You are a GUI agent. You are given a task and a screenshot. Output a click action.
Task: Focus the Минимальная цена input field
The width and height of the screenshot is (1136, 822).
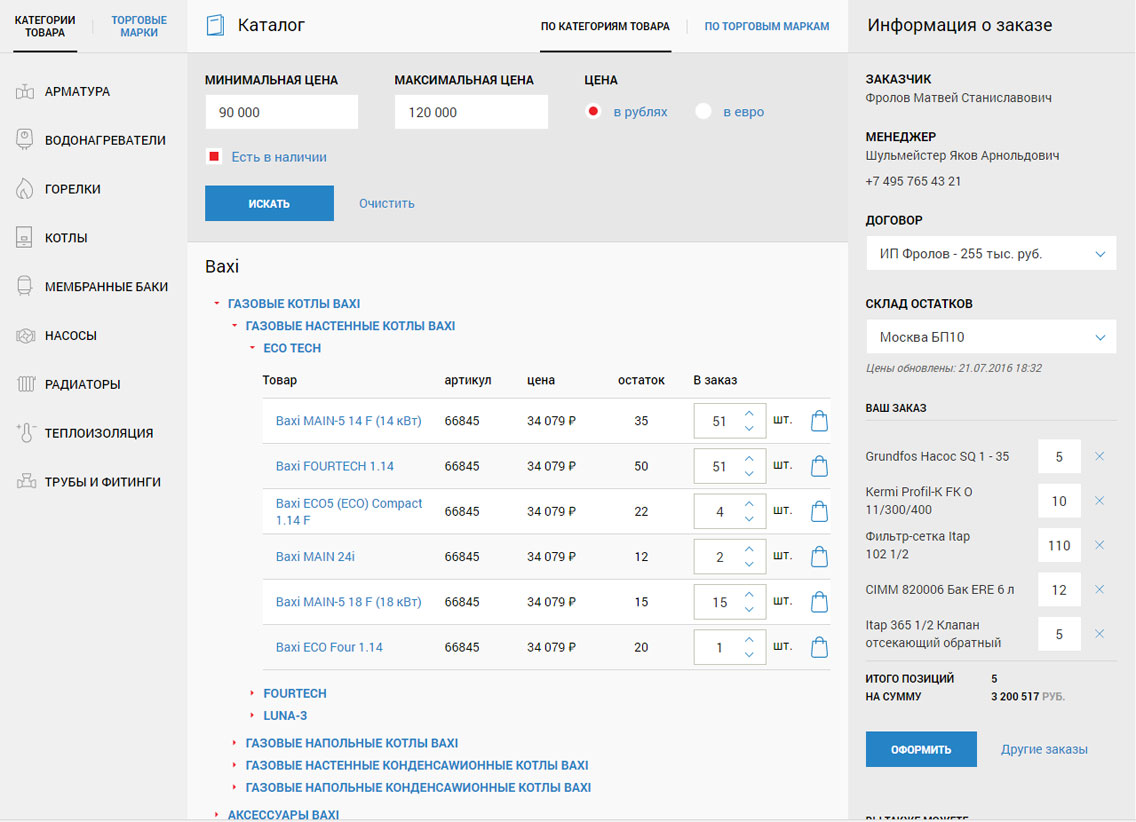(x=281, y=112)
